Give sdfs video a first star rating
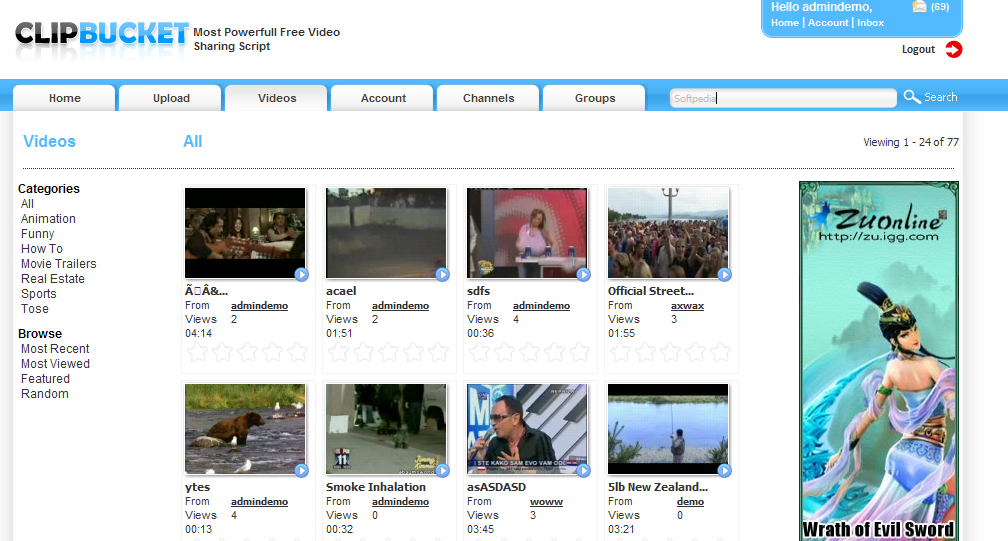Viewport: 1008px width, 541px height. [x=479, y=352]
